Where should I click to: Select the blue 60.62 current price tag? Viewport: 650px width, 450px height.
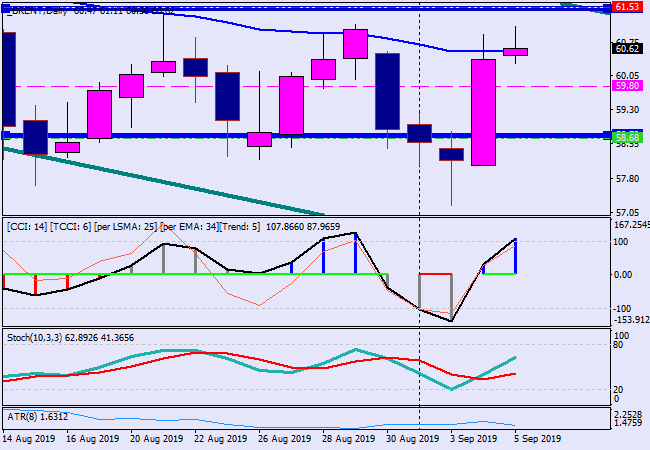[627, 47]
